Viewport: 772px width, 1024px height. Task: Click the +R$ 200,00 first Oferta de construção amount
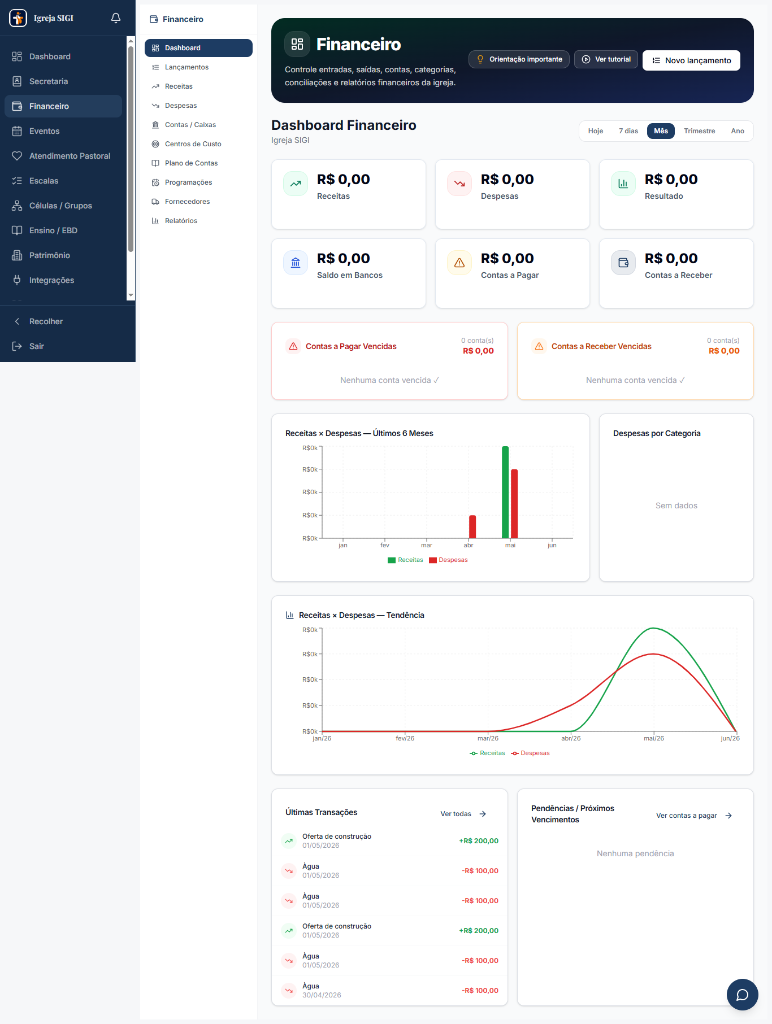coord(479,841)
